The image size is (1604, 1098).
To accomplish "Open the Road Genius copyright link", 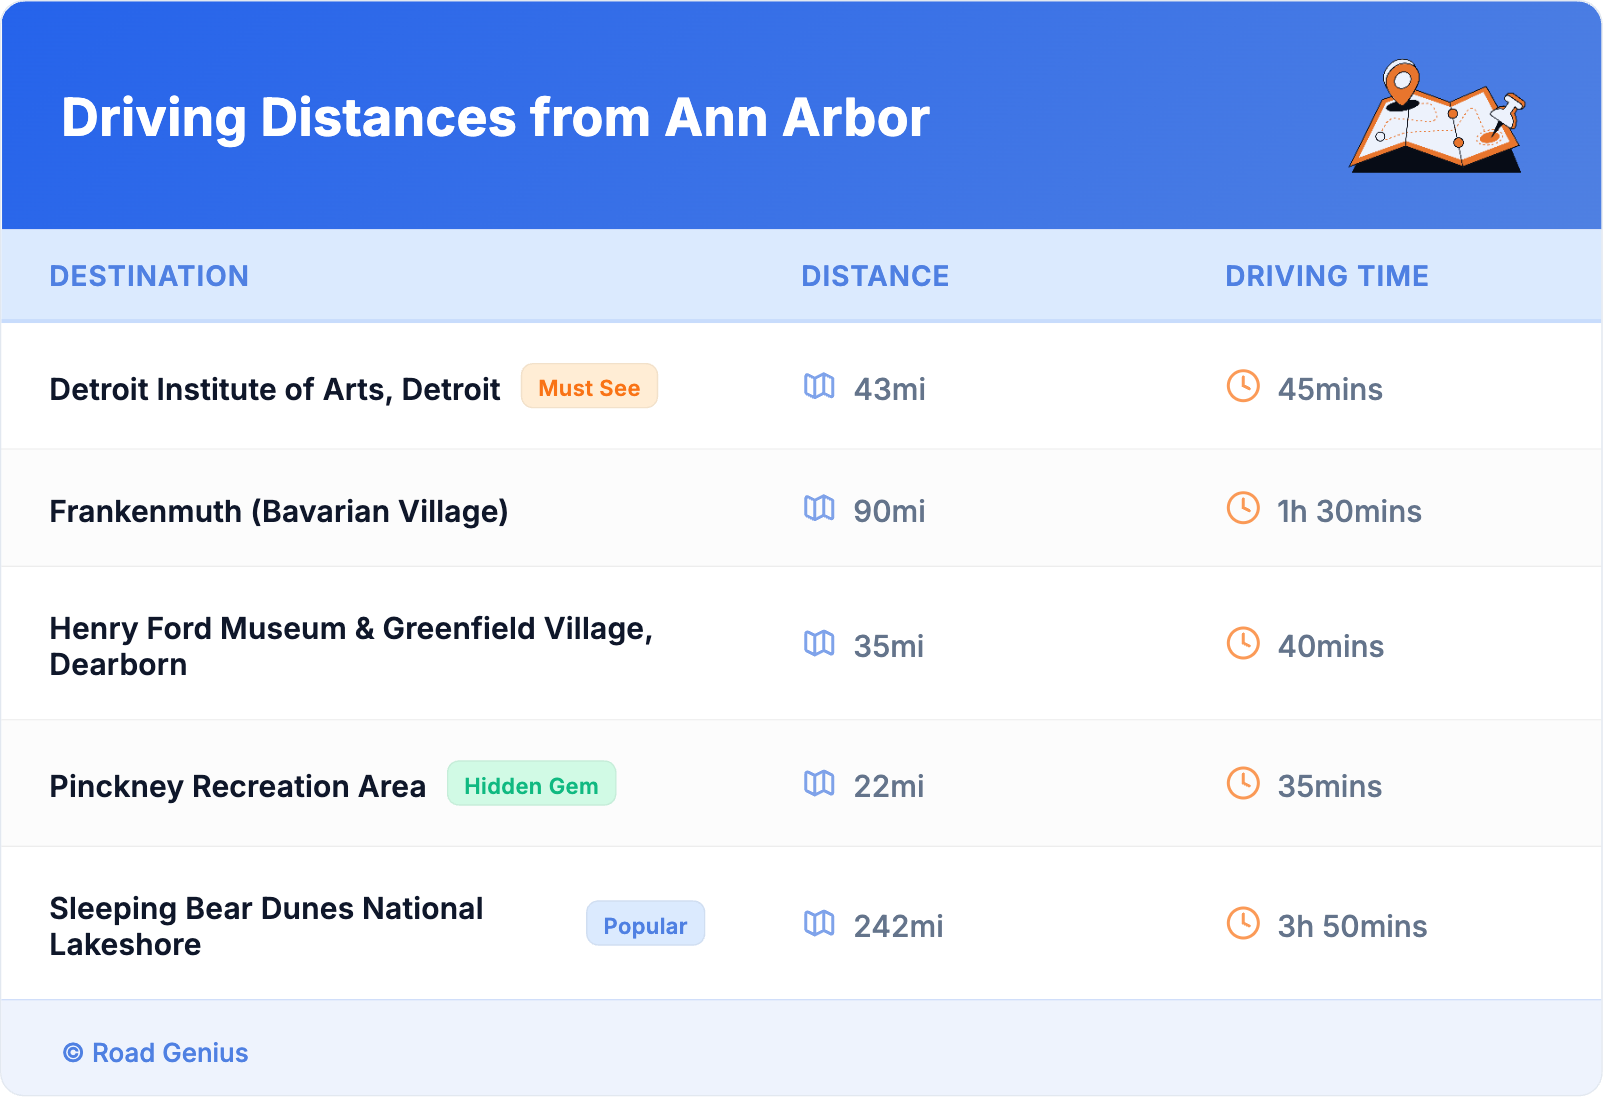I will click(x=156, y=1053).
